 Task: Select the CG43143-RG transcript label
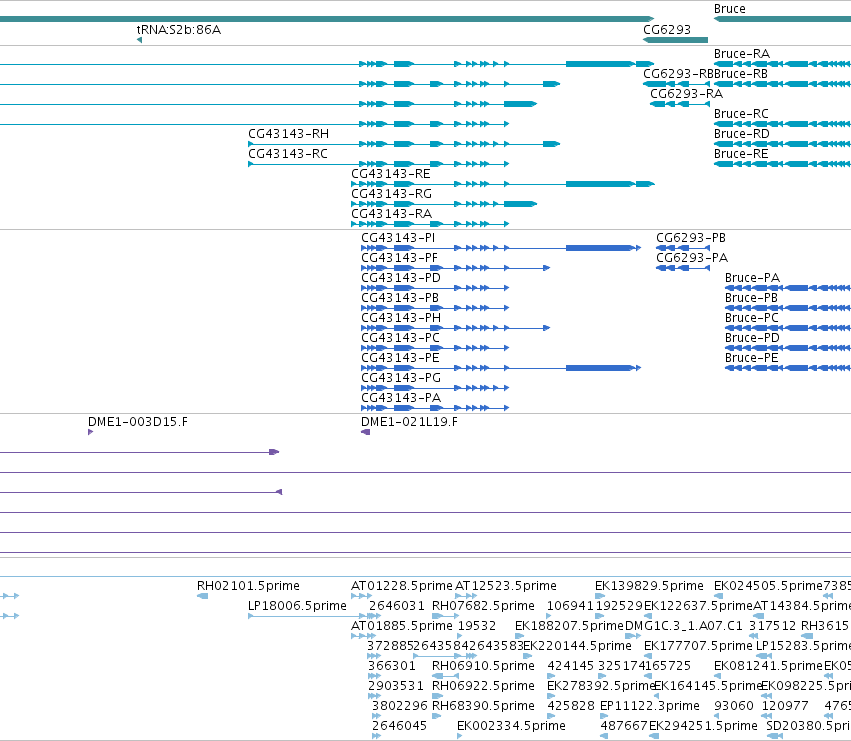[x=391, y=194]
